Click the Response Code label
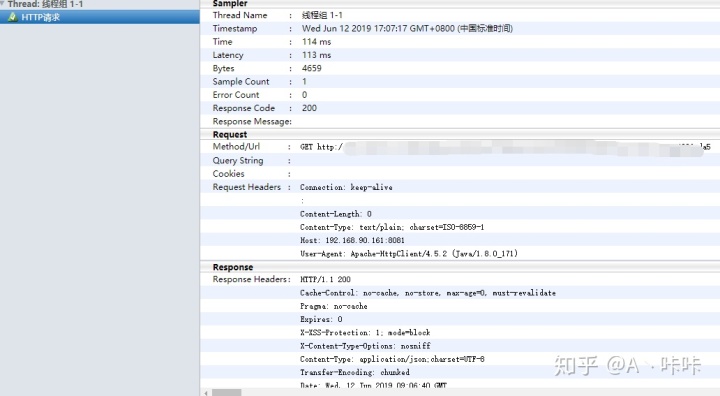This screenshot has width=720, height=396. [x=243, y=108]
